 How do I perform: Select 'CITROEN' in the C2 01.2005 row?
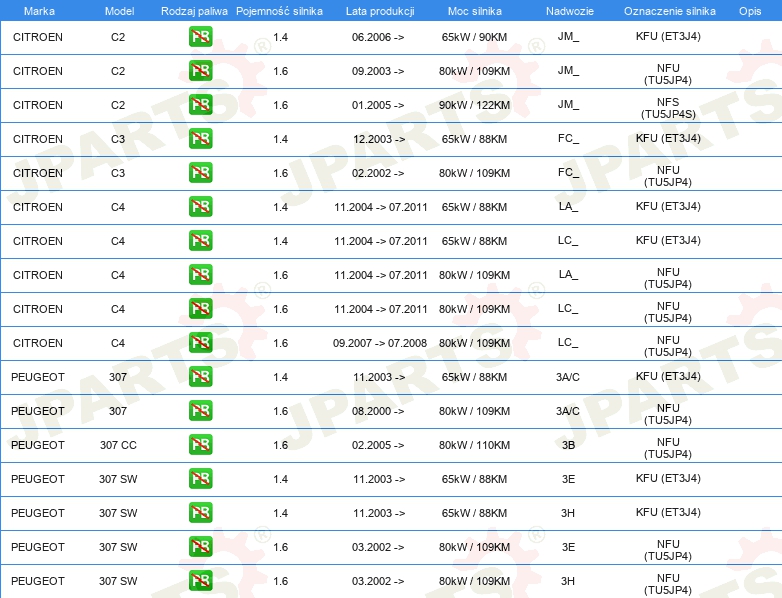tap(38, 105)
